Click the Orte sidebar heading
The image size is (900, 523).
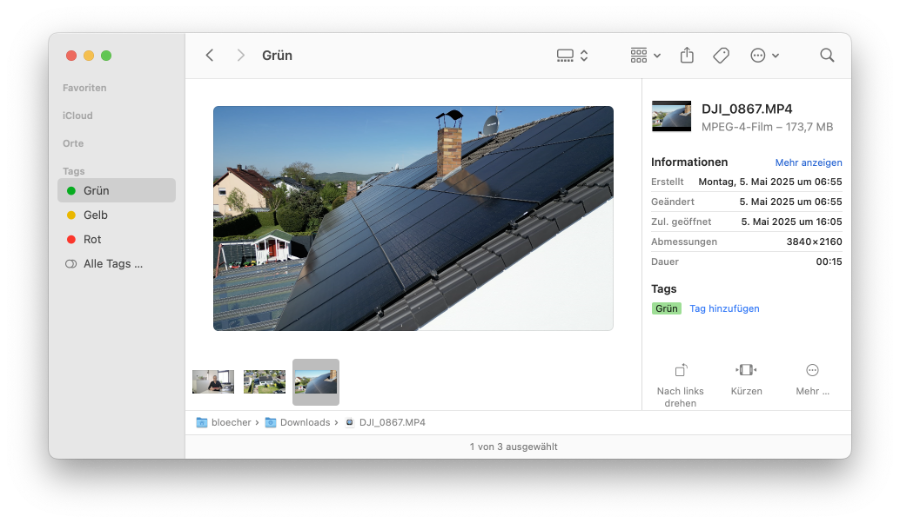(73, 144)
